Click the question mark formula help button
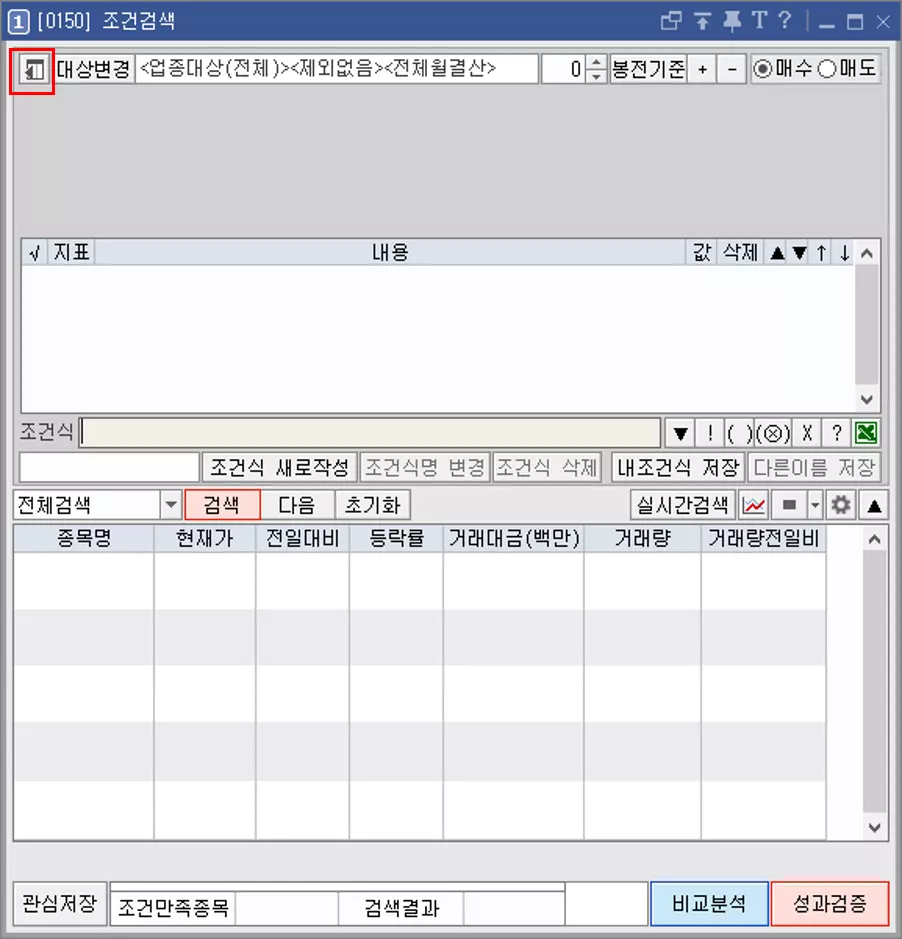Screen dimensions: 902x939 point(837,433)
